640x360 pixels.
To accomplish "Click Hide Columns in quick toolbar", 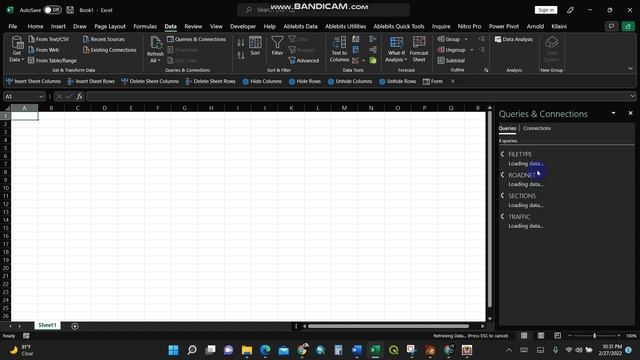I will point(262,81).
